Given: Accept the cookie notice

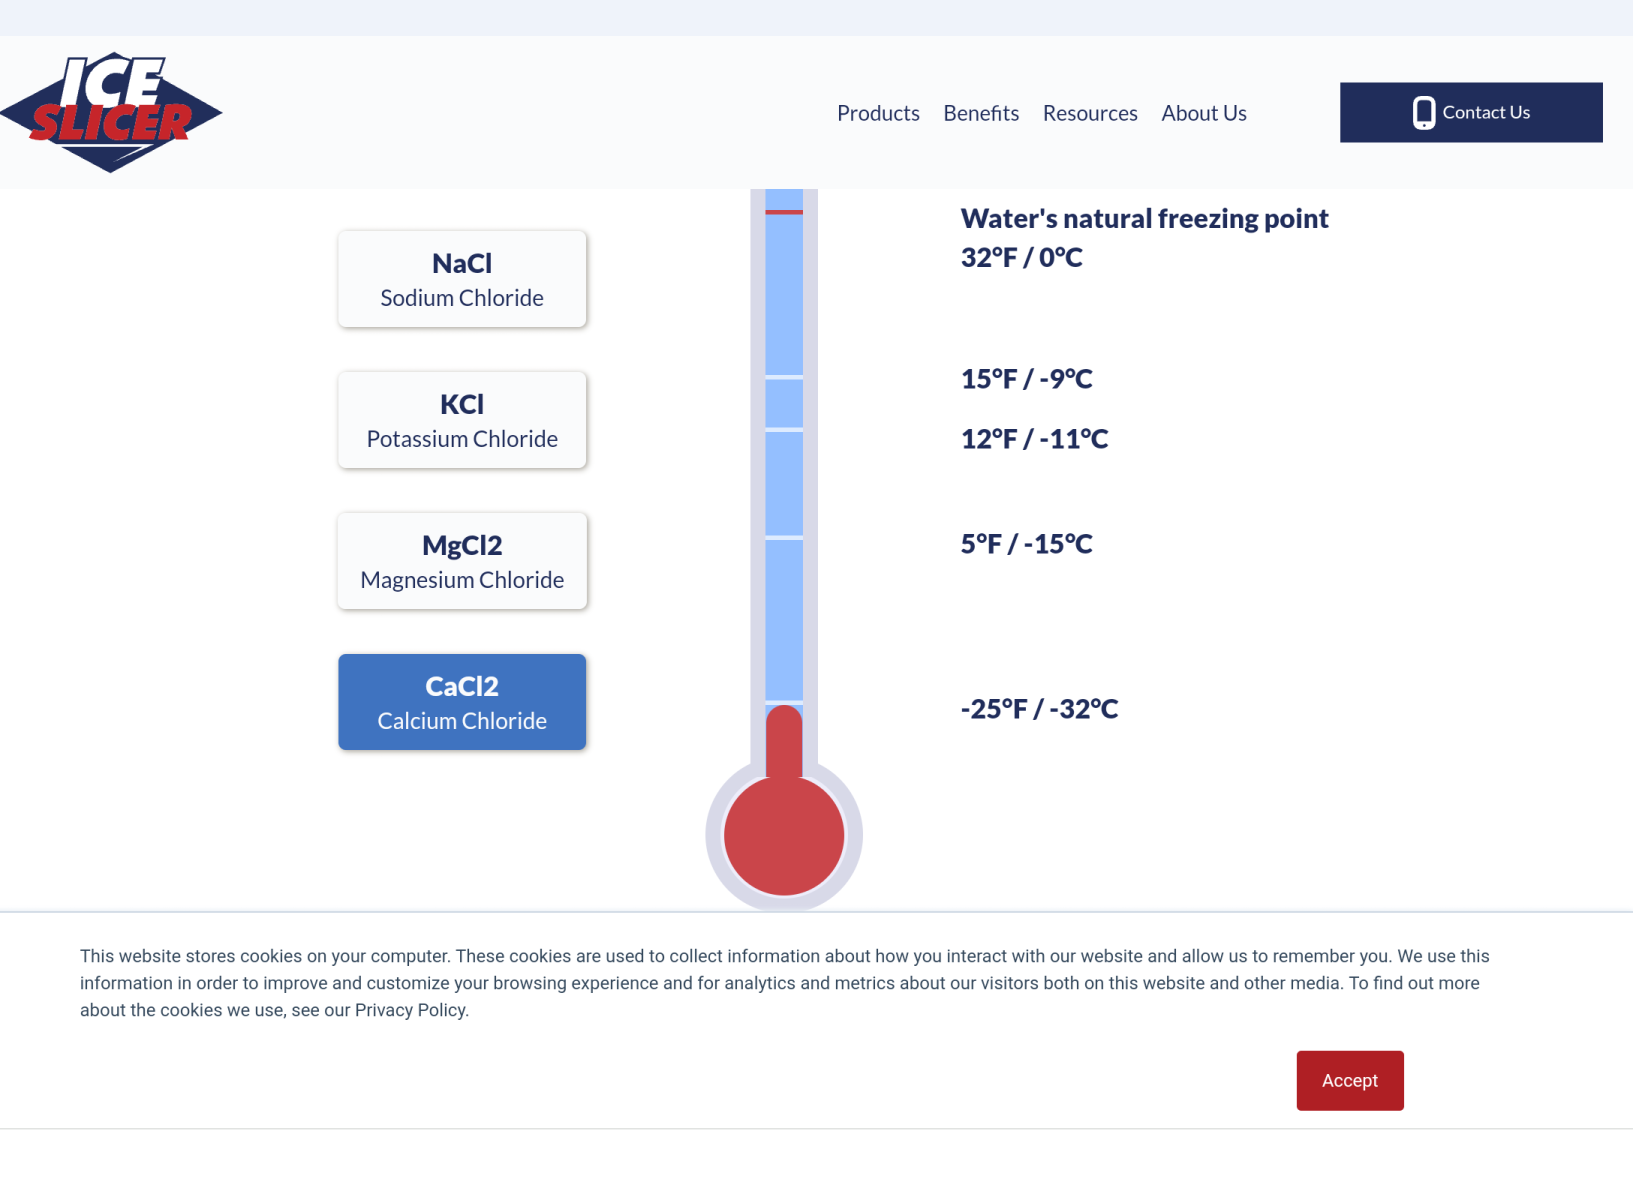Looking at the screenshot, I should pyautogui.click(x=1350, y=1081).
